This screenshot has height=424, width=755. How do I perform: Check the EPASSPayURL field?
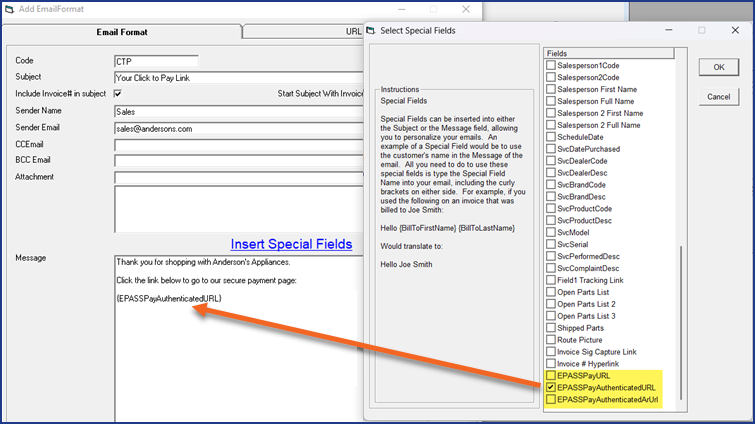pos(551,375)
